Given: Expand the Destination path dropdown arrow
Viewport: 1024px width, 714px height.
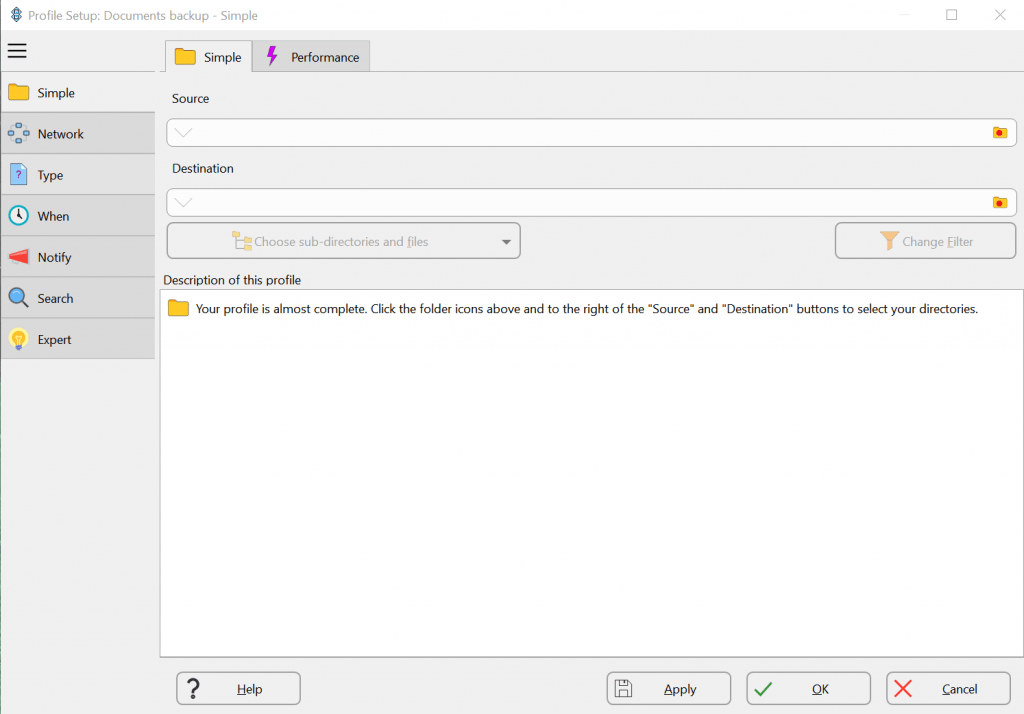Looking at the screenshot, I should (184, 203).
